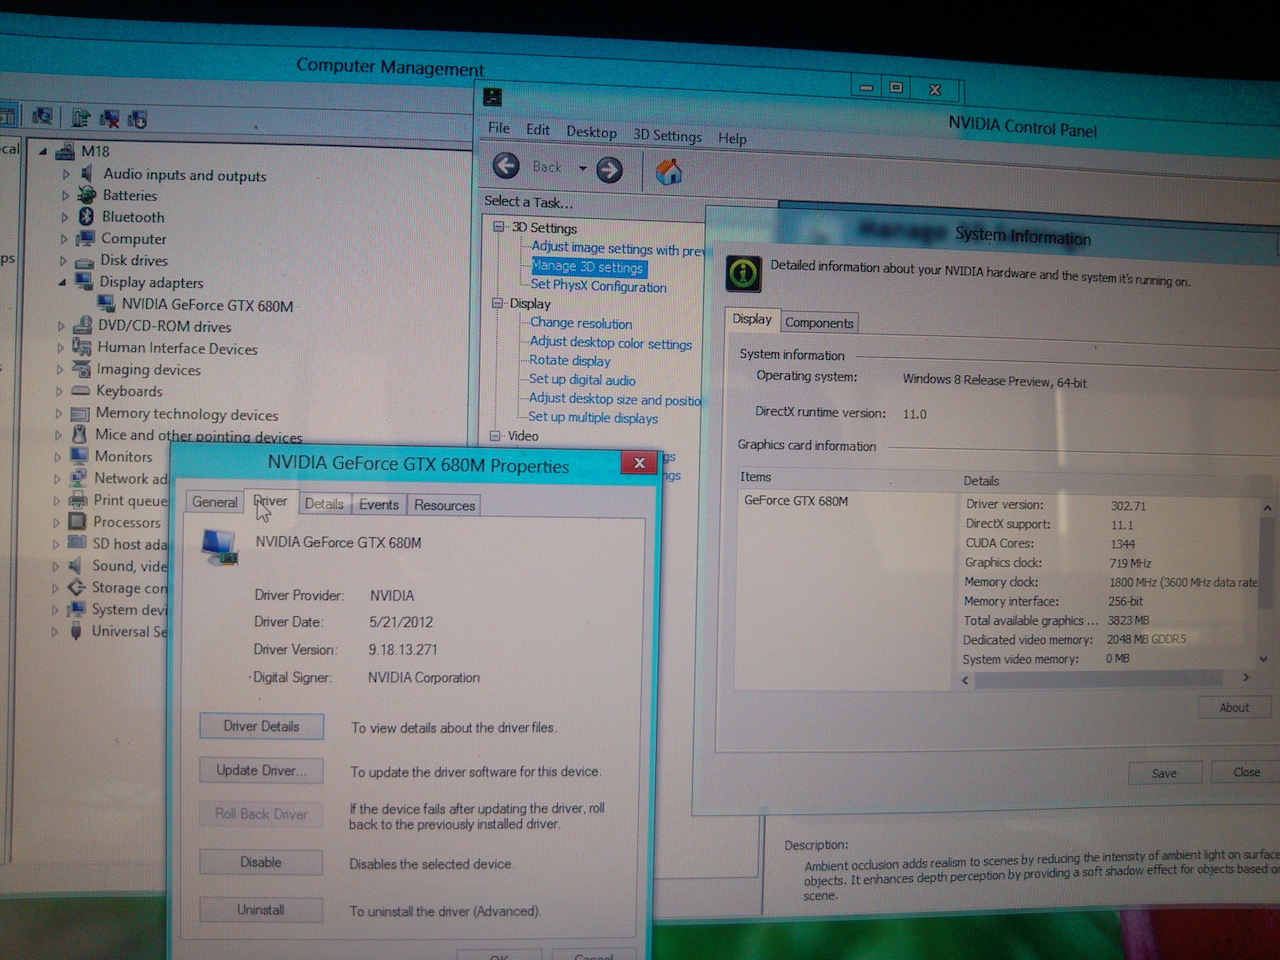Open the Back history dropdown arrow
This screenshot has width=1280, height=960.
(582, 169)
